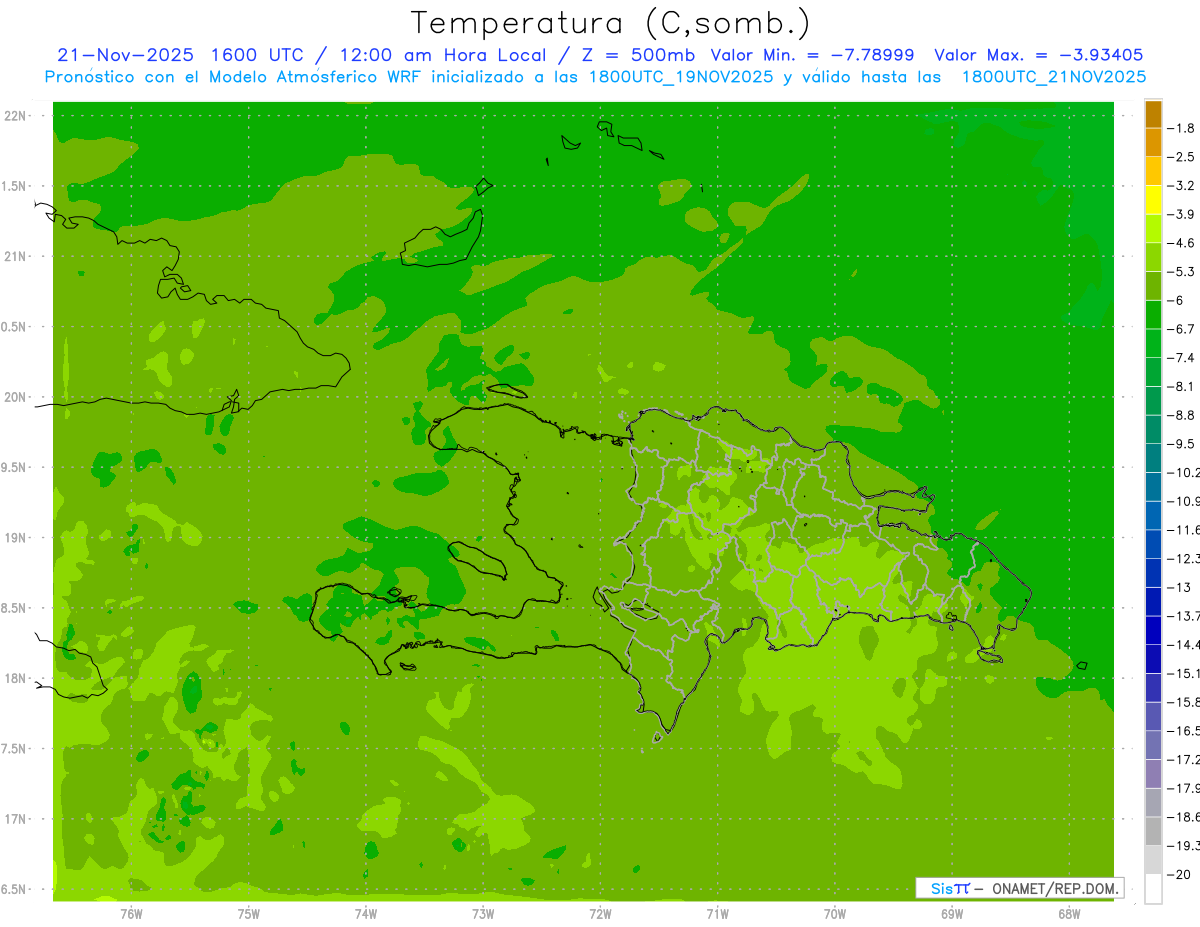The width and height of the screenshot is (1200, 927).
Task: Pick the lime swatch between -3.9 and -4.6
Action: (1153, 229)
